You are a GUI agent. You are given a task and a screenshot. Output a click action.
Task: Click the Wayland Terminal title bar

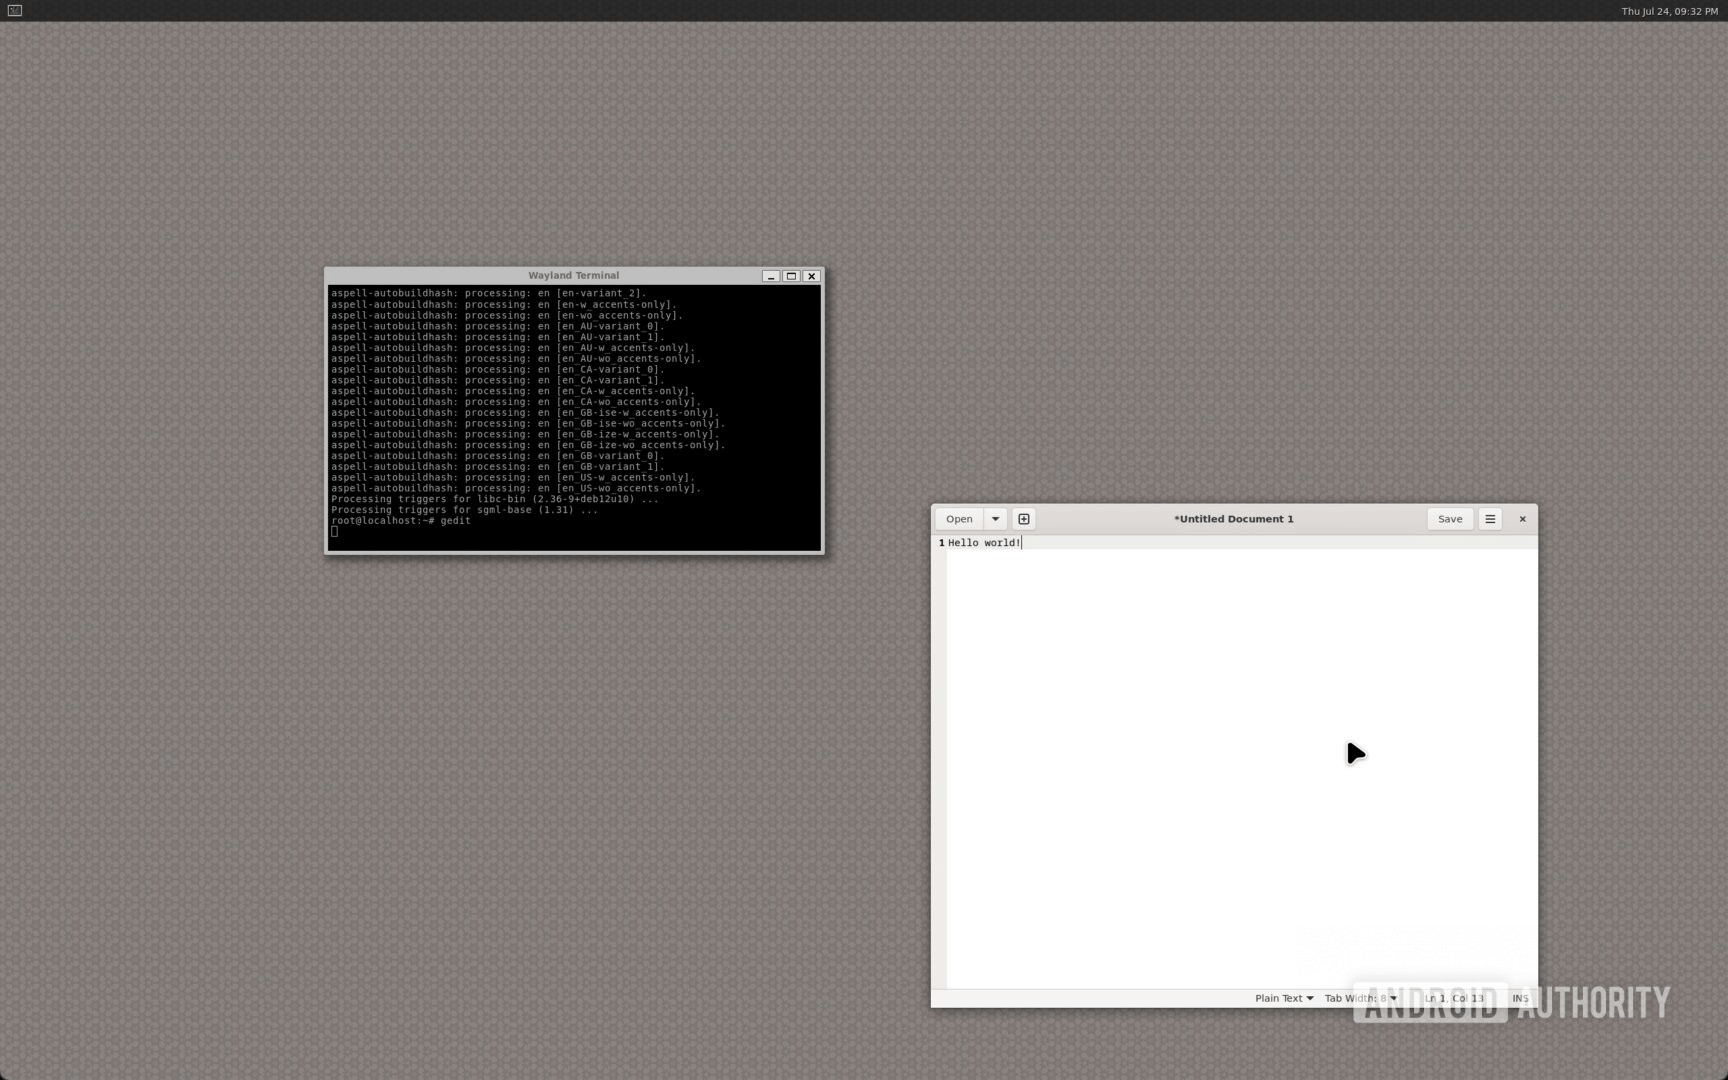pyautogui.click(x=572, y=275)
